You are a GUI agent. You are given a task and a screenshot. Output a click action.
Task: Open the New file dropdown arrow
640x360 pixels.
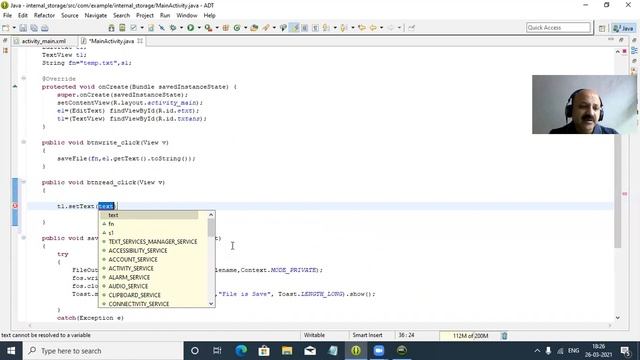(14, 28)
